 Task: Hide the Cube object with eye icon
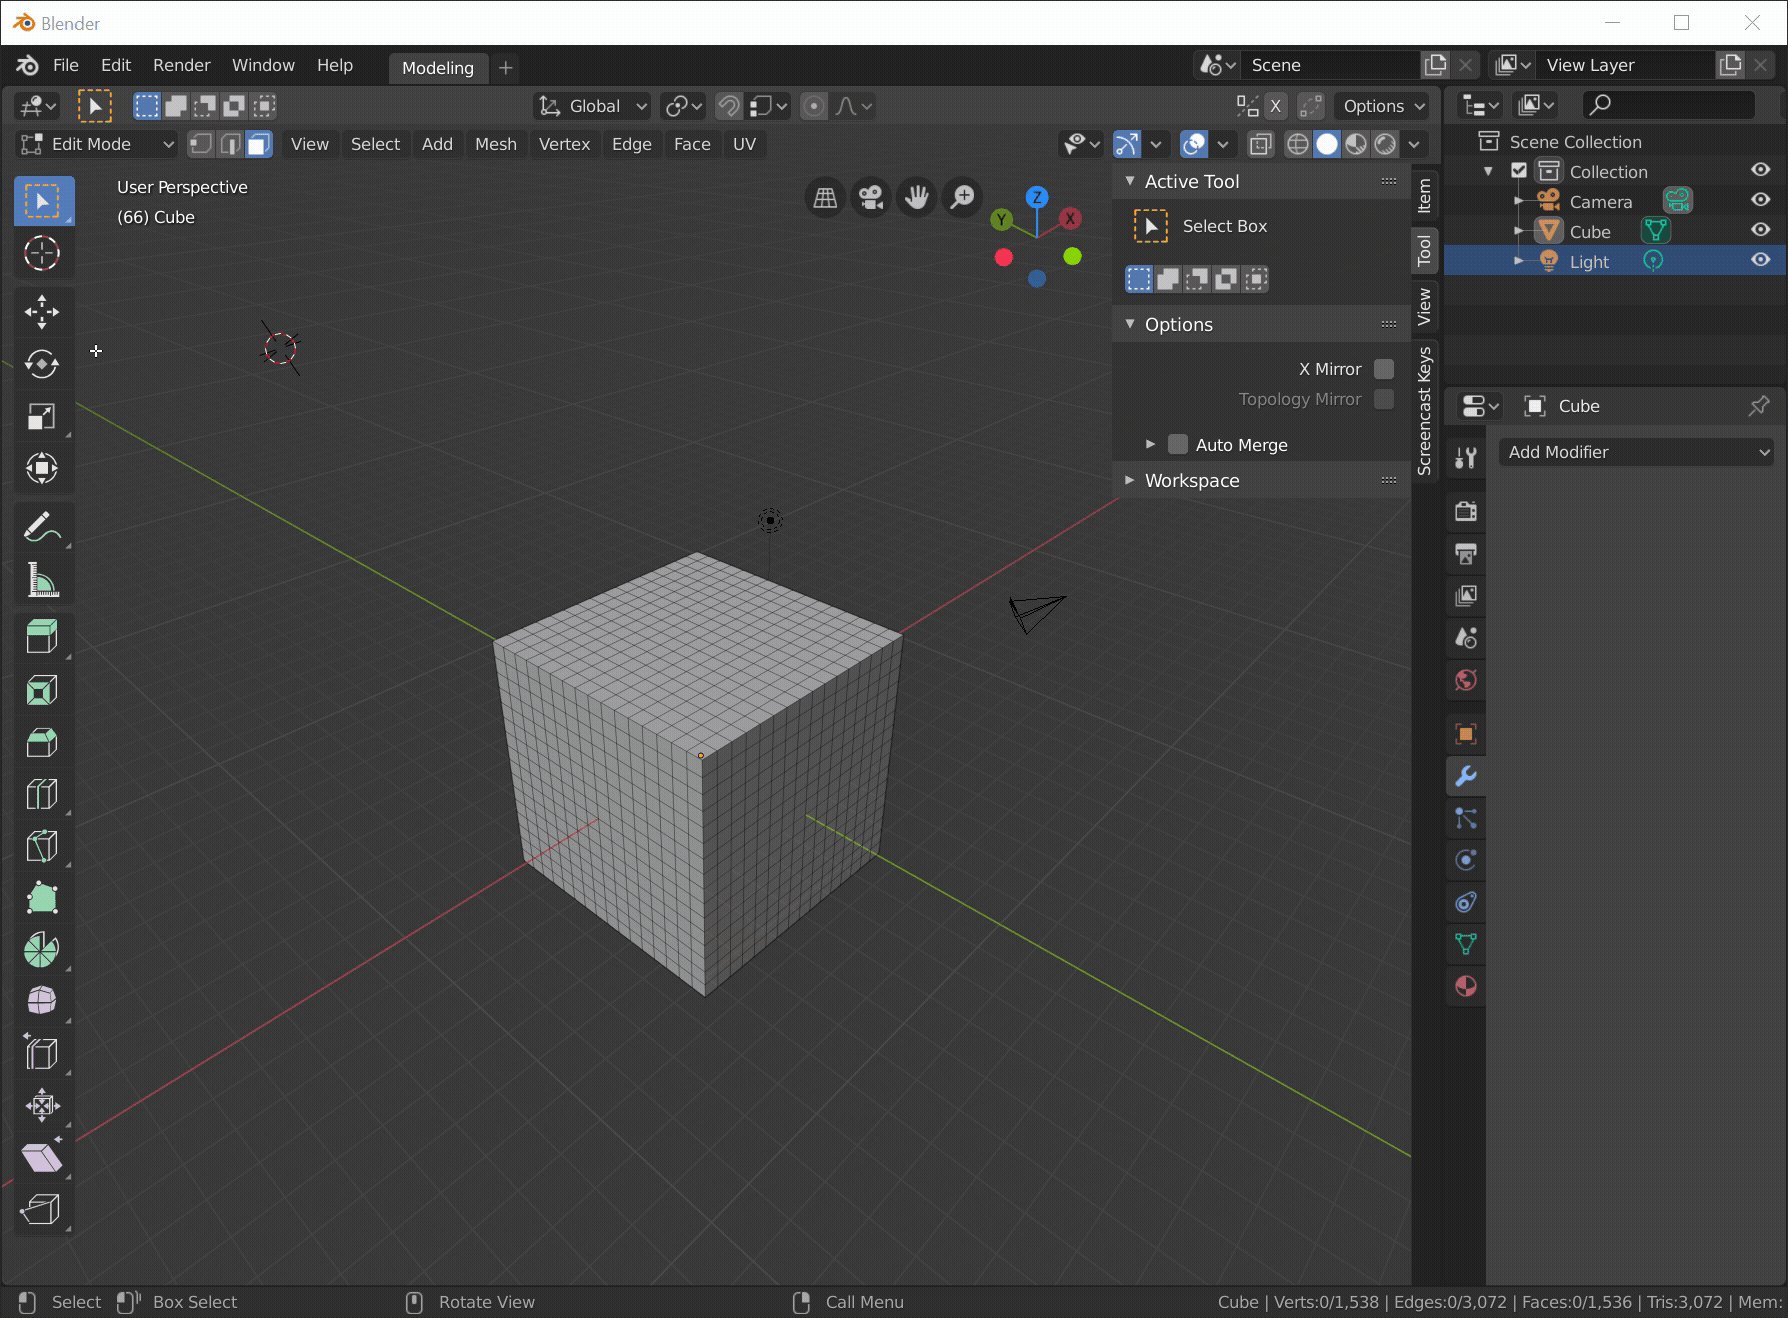point(1761,230)
